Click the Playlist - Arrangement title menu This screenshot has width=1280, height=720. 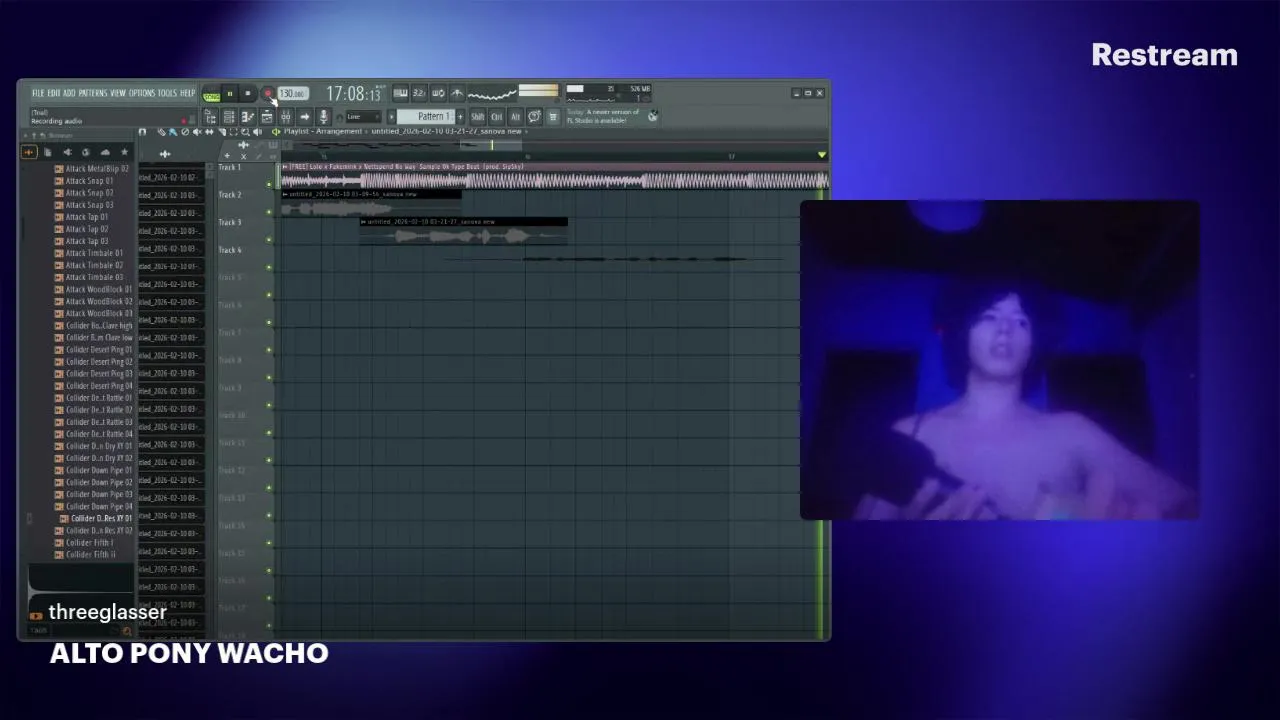(323, 131)
